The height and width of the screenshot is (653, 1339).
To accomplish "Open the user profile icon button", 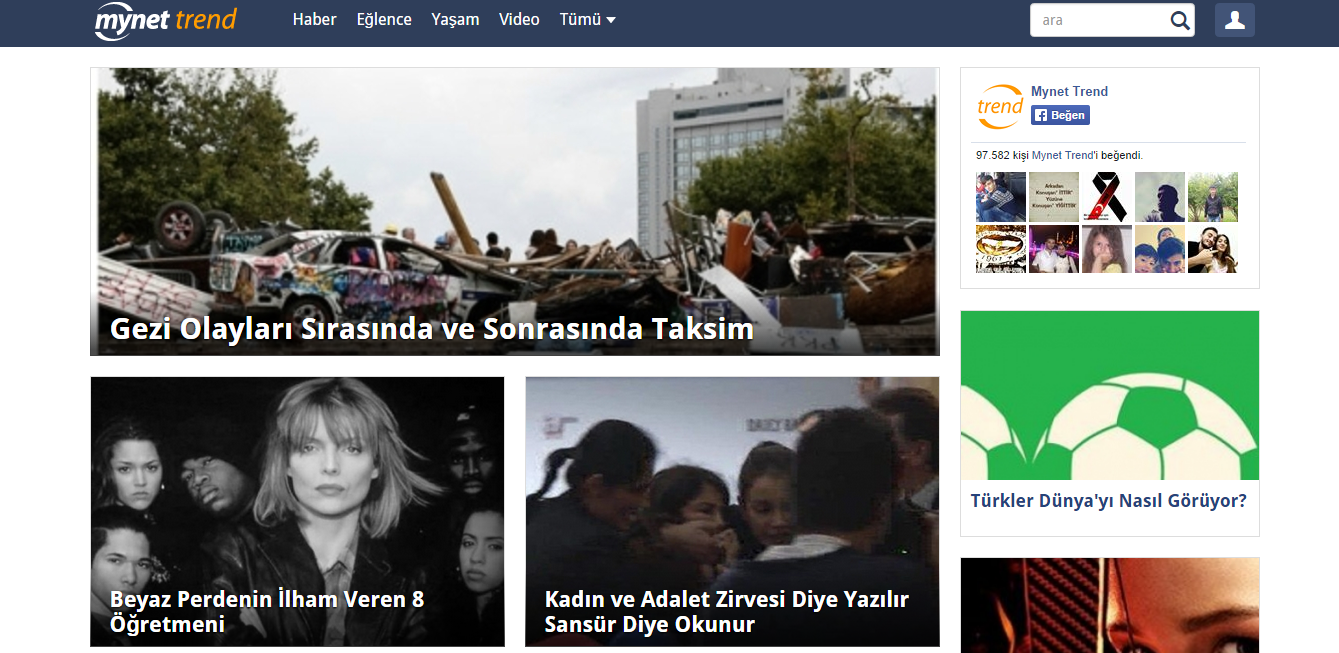I will pyautogui.click(x=1234, y=20).
